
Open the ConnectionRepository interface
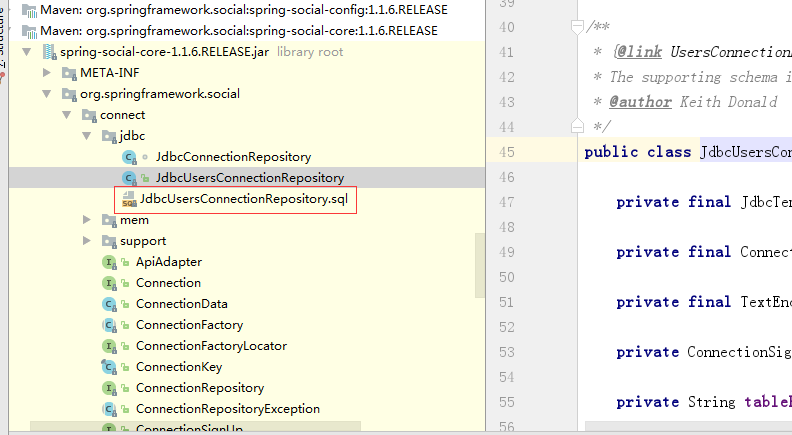tap(200, 388)
